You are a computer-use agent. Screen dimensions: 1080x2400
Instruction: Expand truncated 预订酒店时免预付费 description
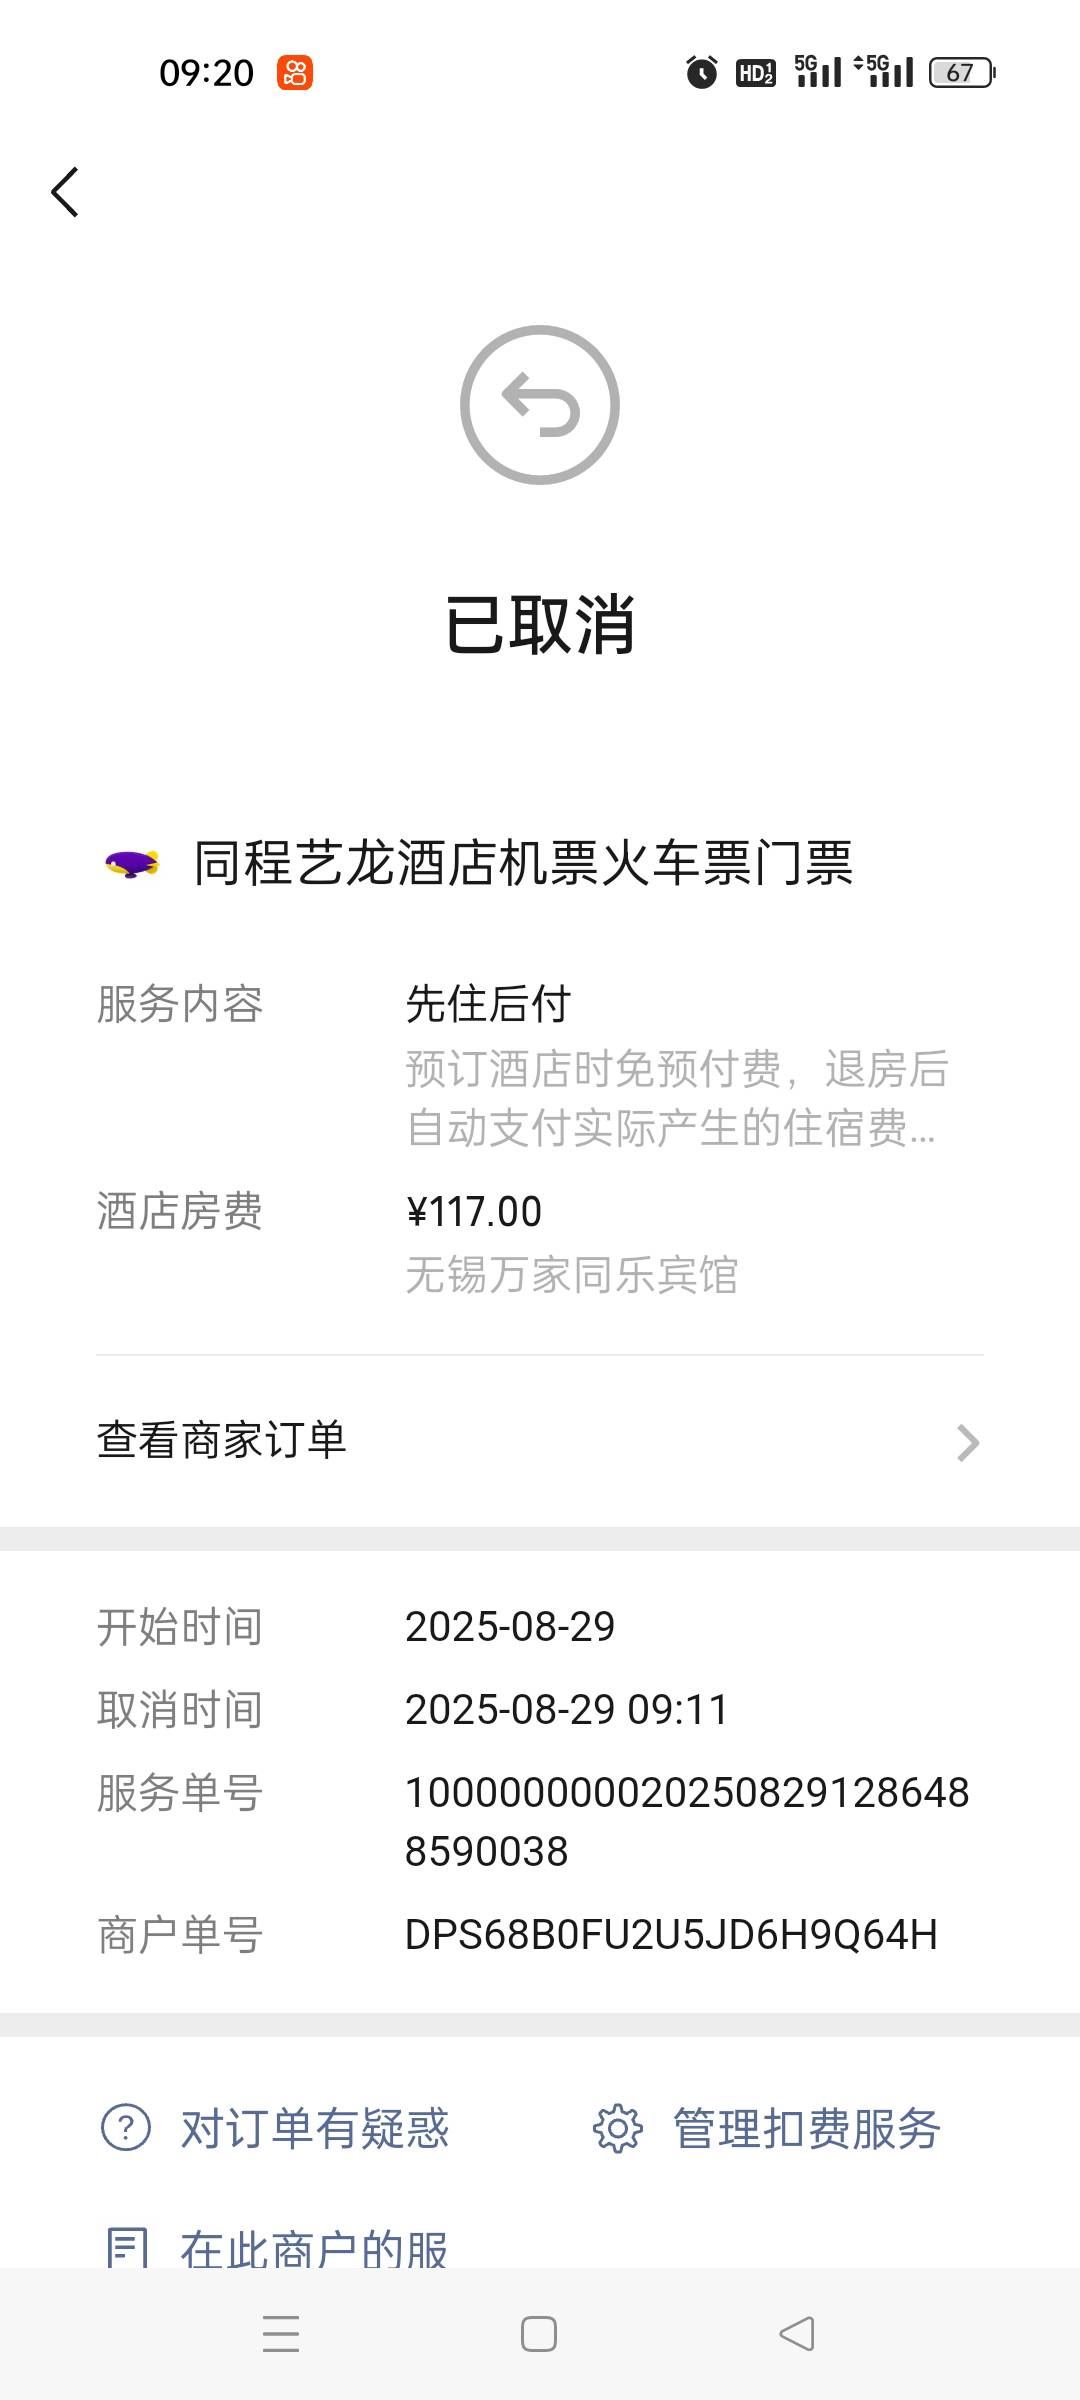tap(677, 1098)
